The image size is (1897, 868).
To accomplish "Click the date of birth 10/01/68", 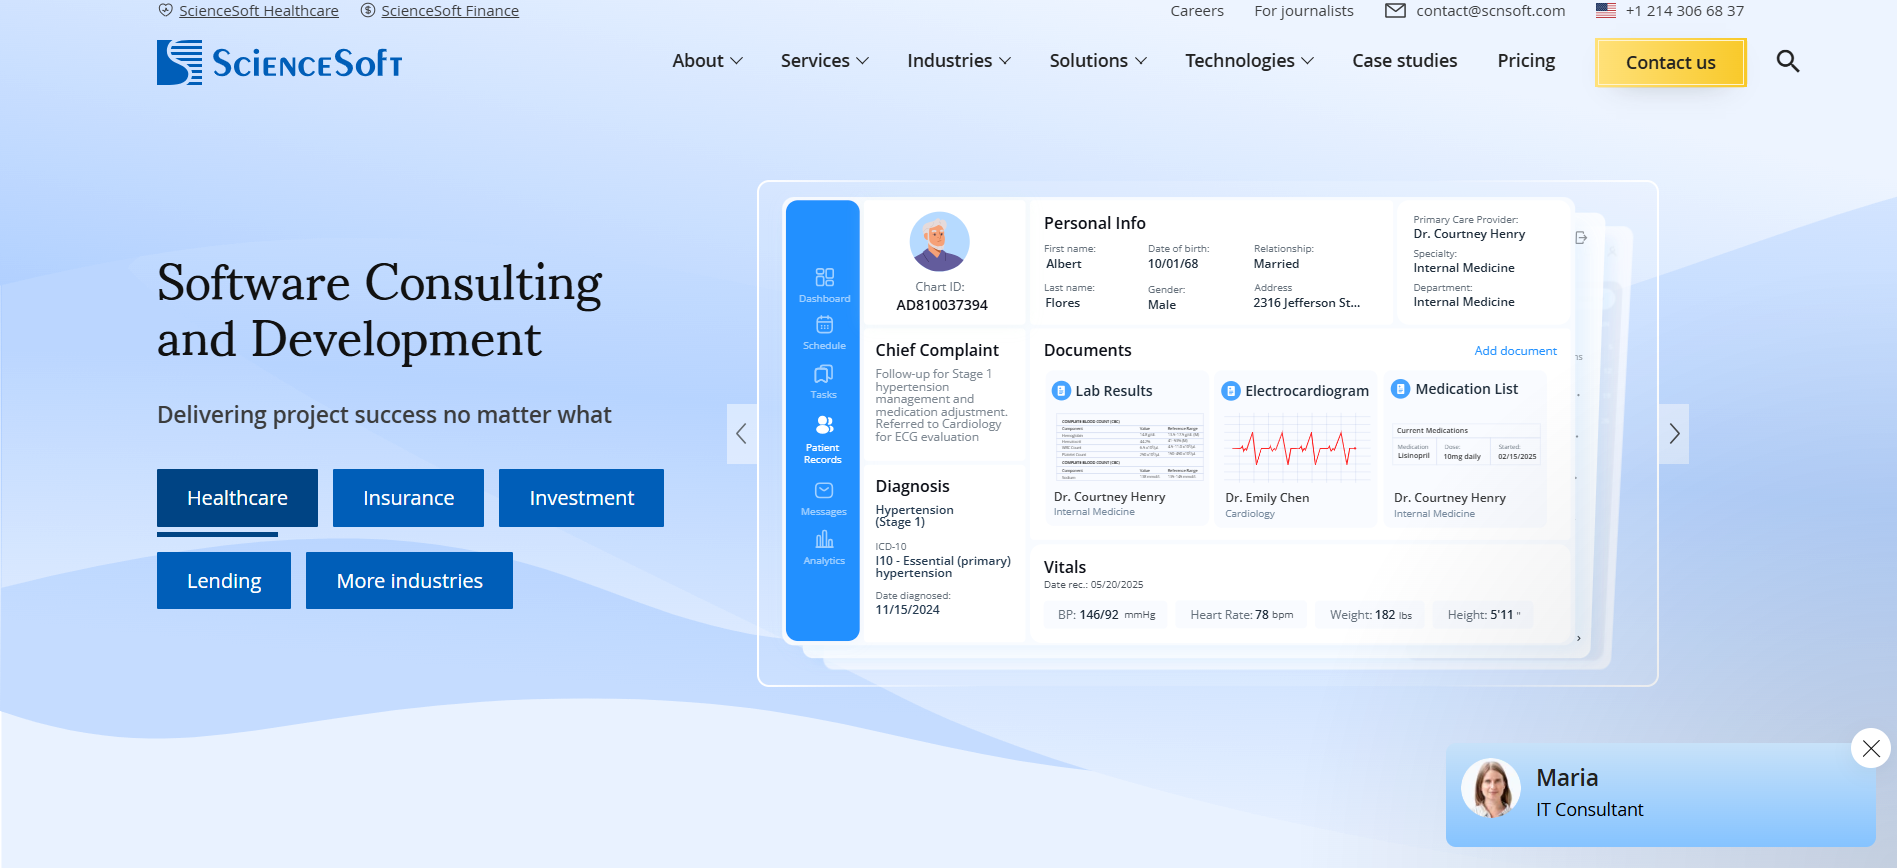I will pos(1173,264).
